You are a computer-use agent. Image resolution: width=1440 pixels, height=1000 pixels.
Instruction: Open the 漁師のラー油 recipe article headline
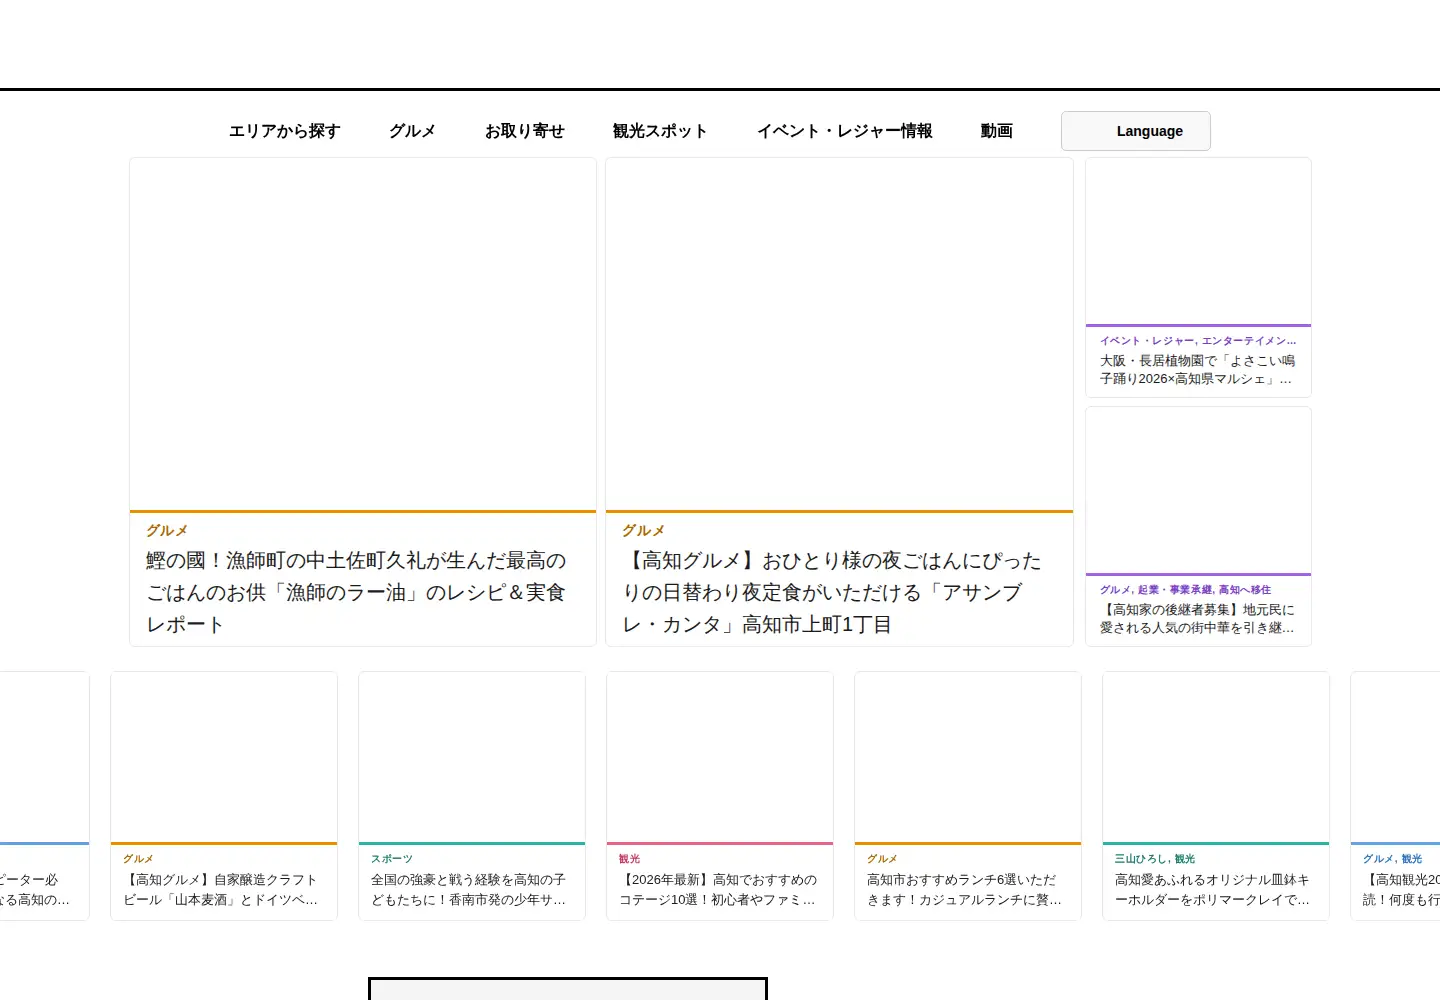356,593
